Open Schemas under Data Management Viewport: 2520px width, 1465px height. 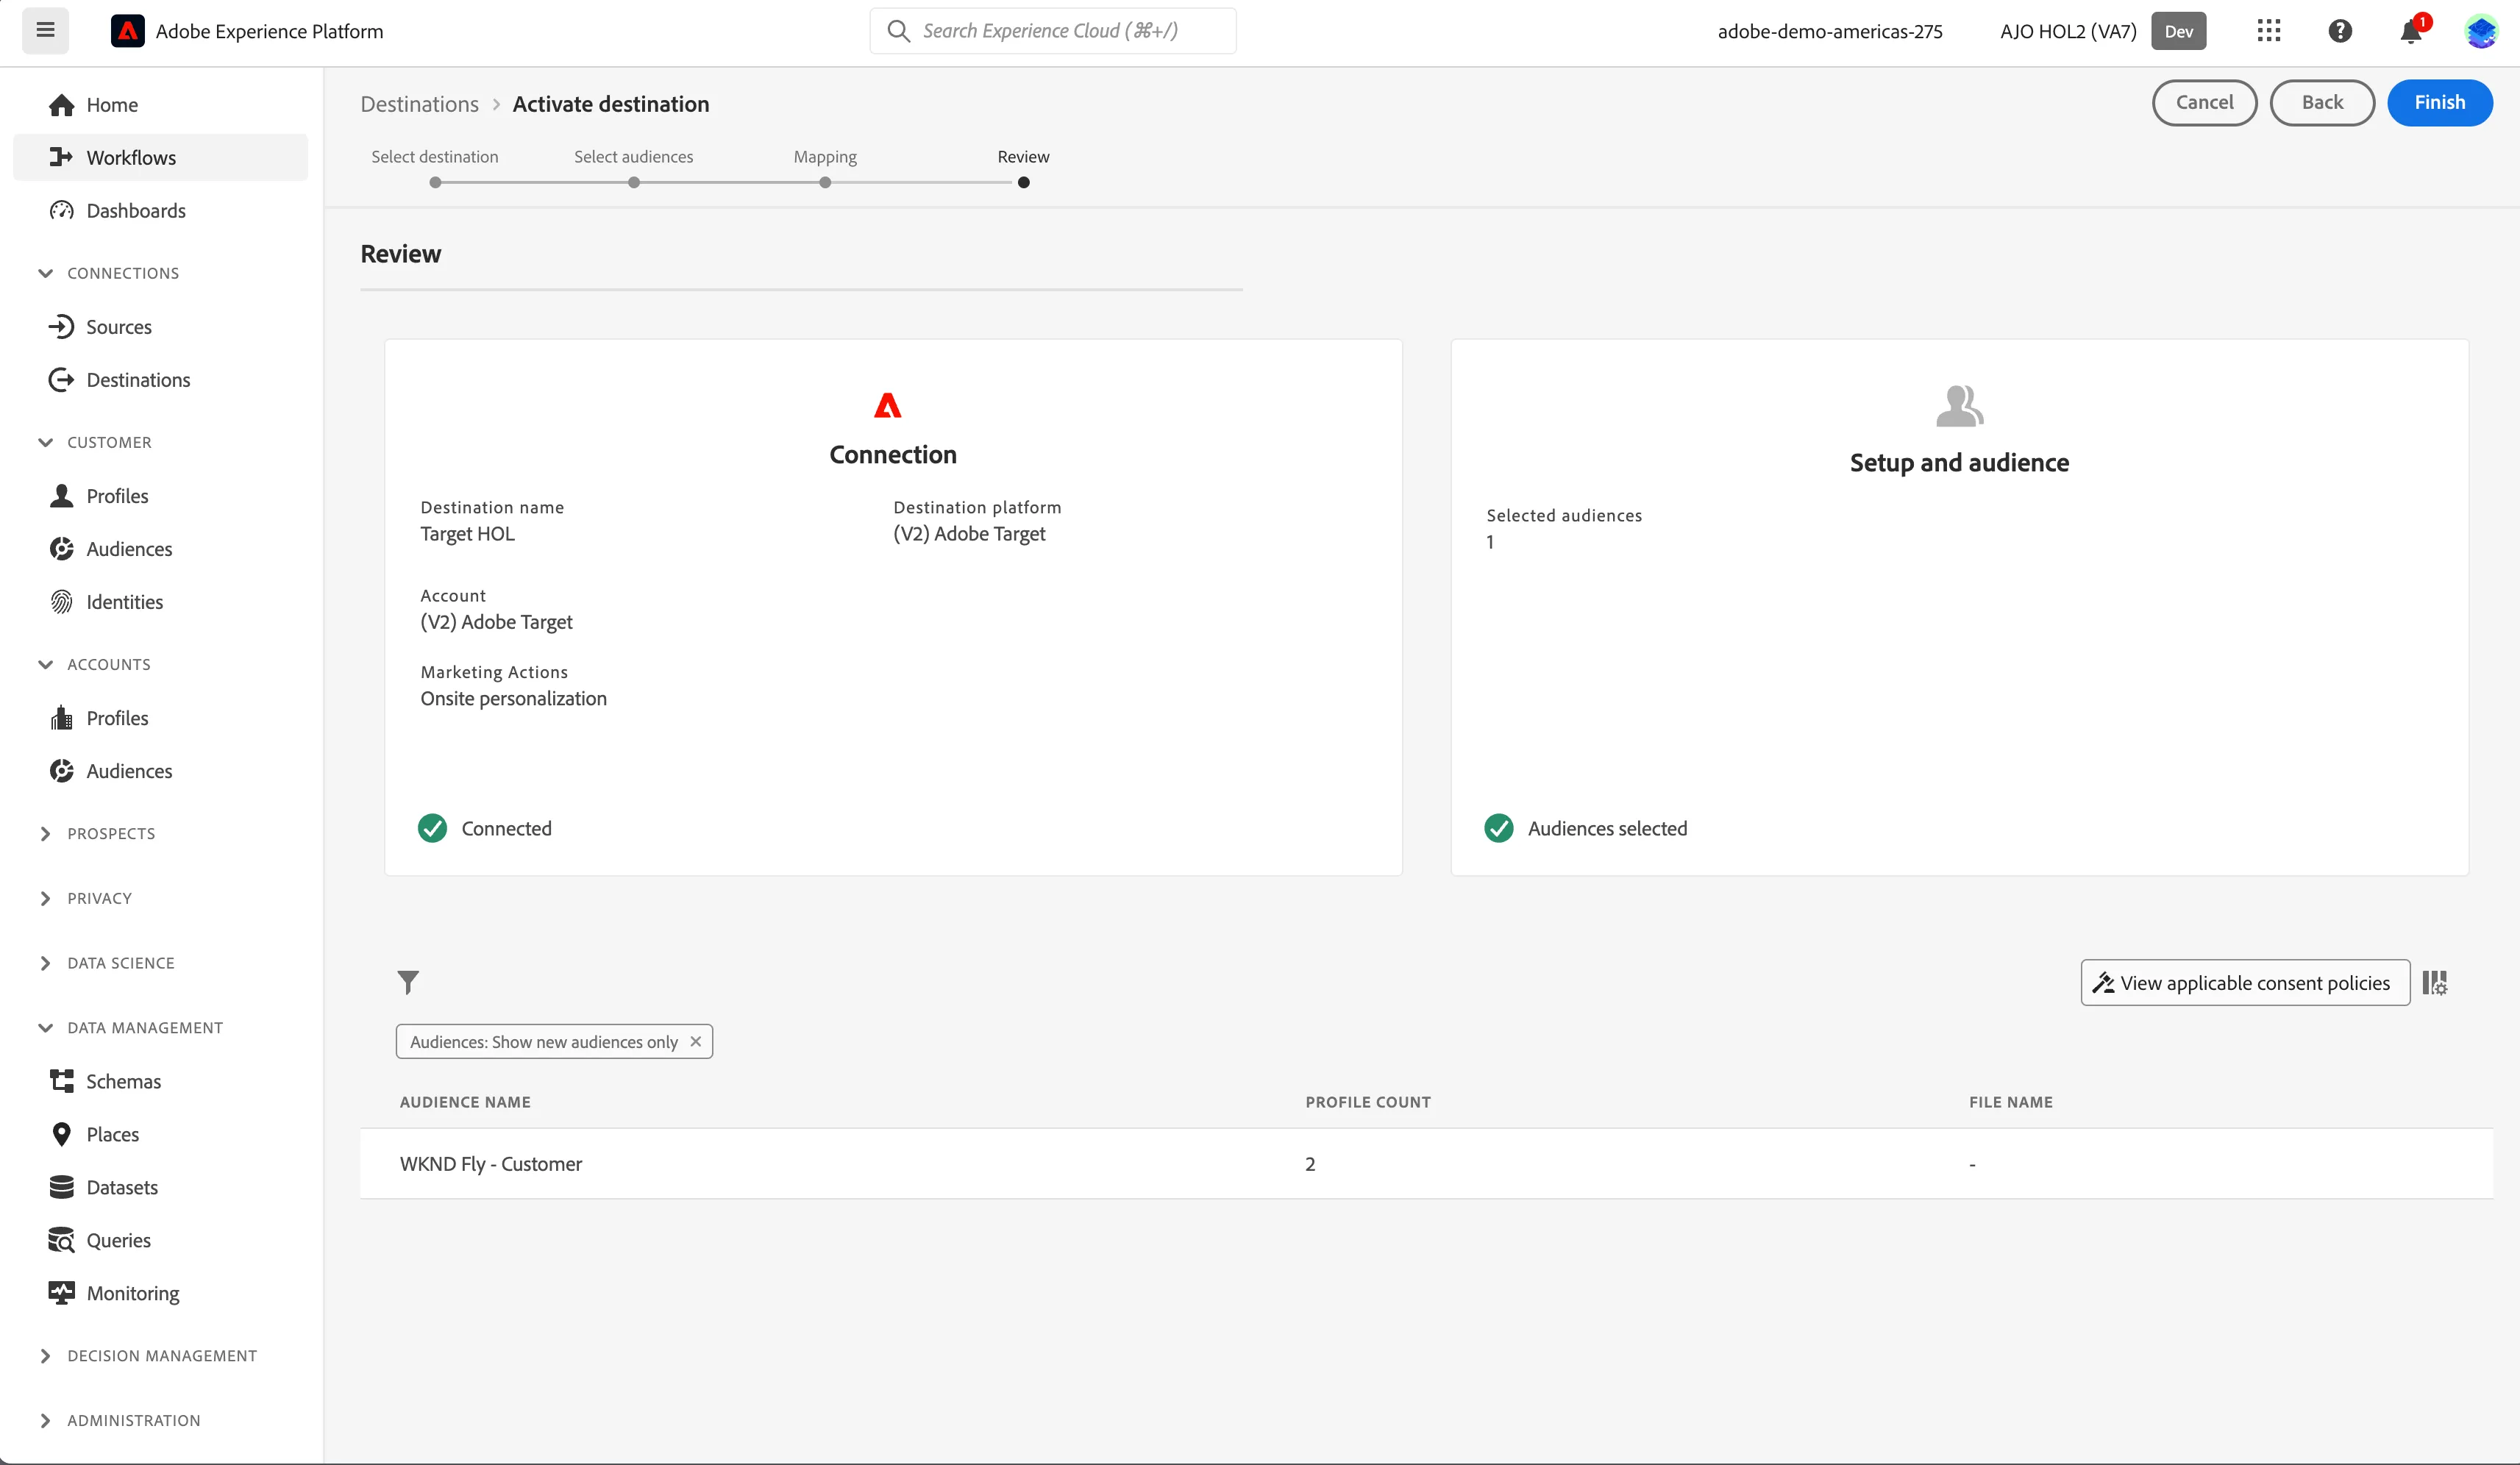(161, 1081)
